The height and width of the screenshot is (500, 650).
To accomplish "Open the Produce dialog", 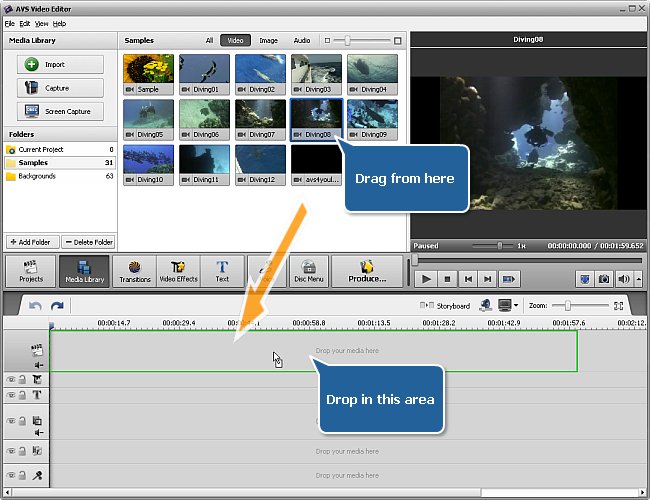I will click(367, 272).
